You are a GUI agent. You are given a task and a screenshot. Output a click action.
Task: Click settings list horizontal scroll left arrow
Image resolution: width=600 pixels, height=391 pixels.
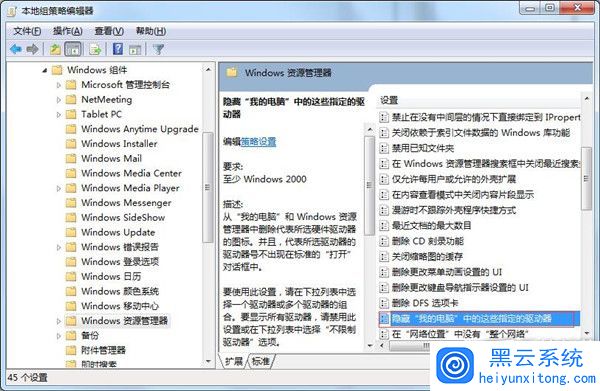(381, 346)
